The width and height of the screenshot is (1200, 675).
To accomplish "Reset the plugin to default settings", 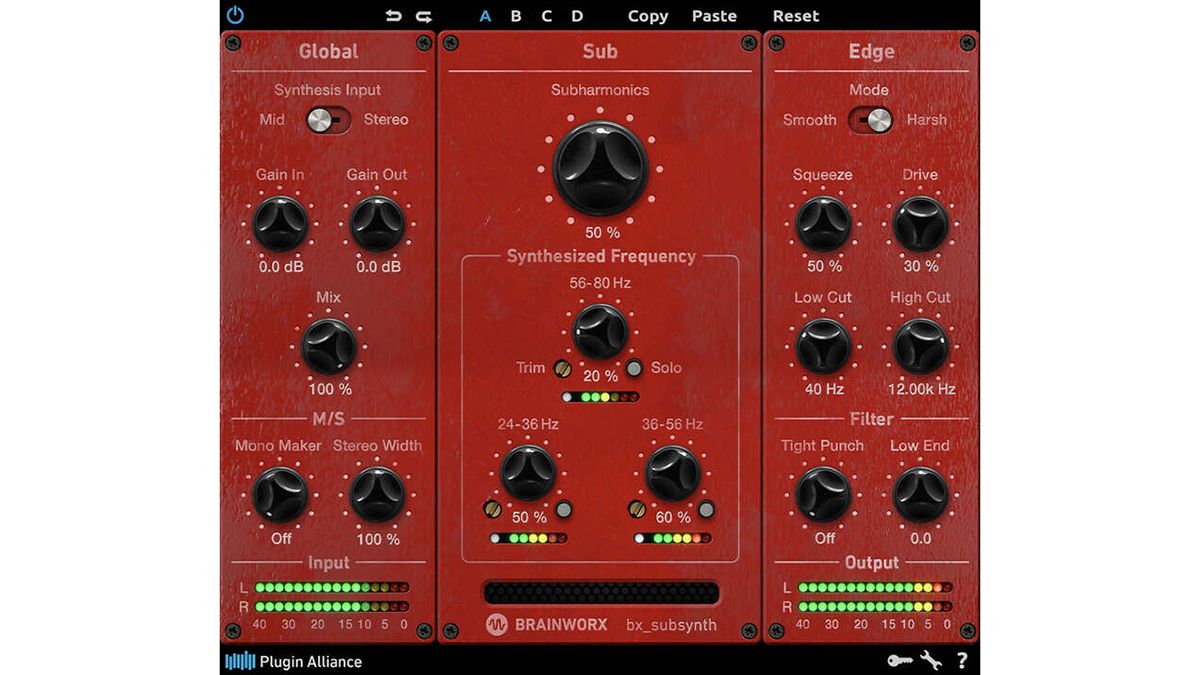I will click(796, 16).
